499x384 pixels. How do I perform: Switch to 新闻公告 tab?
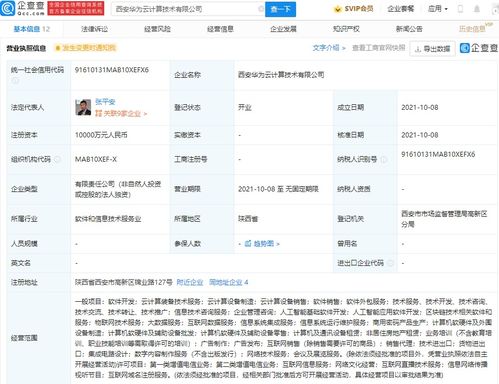[409, 29]
